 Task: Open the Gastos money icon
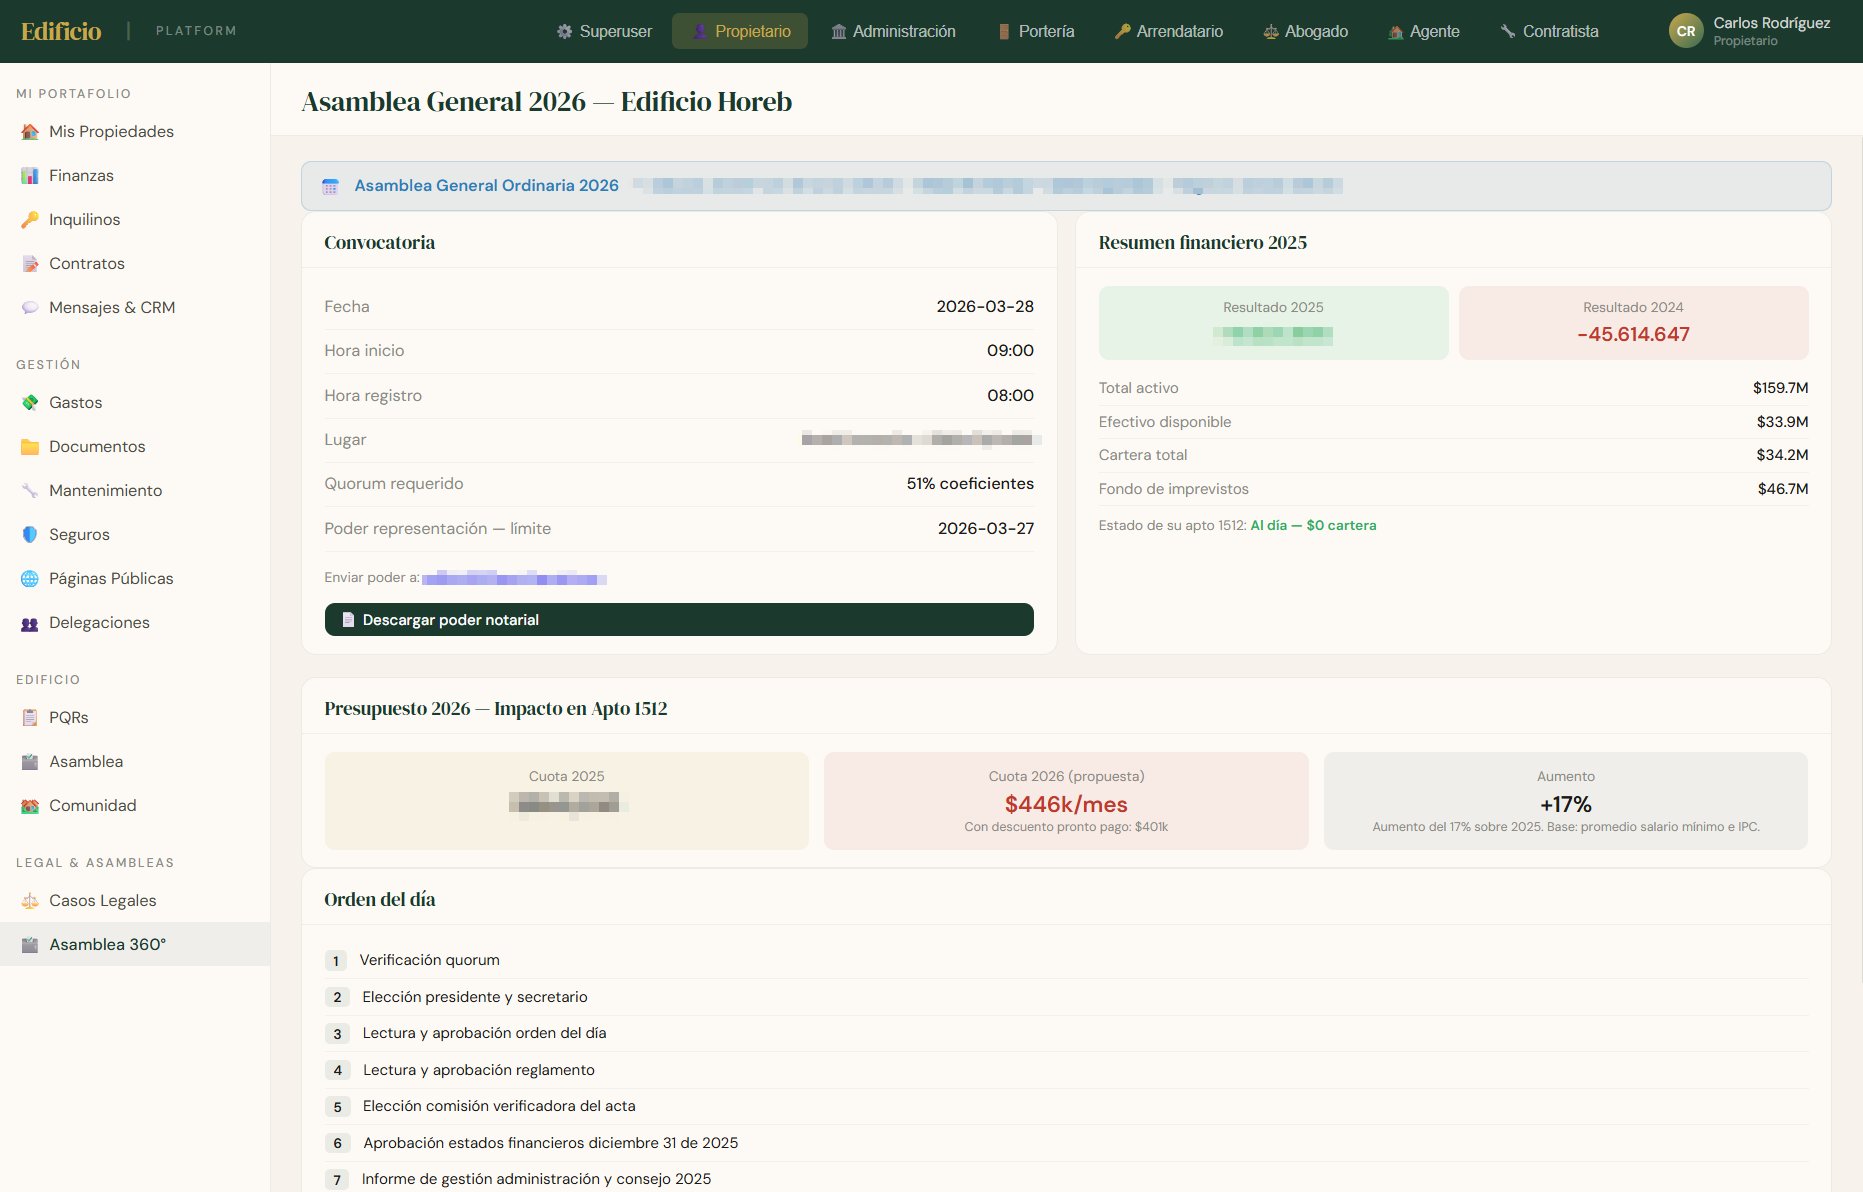[30, 403]
